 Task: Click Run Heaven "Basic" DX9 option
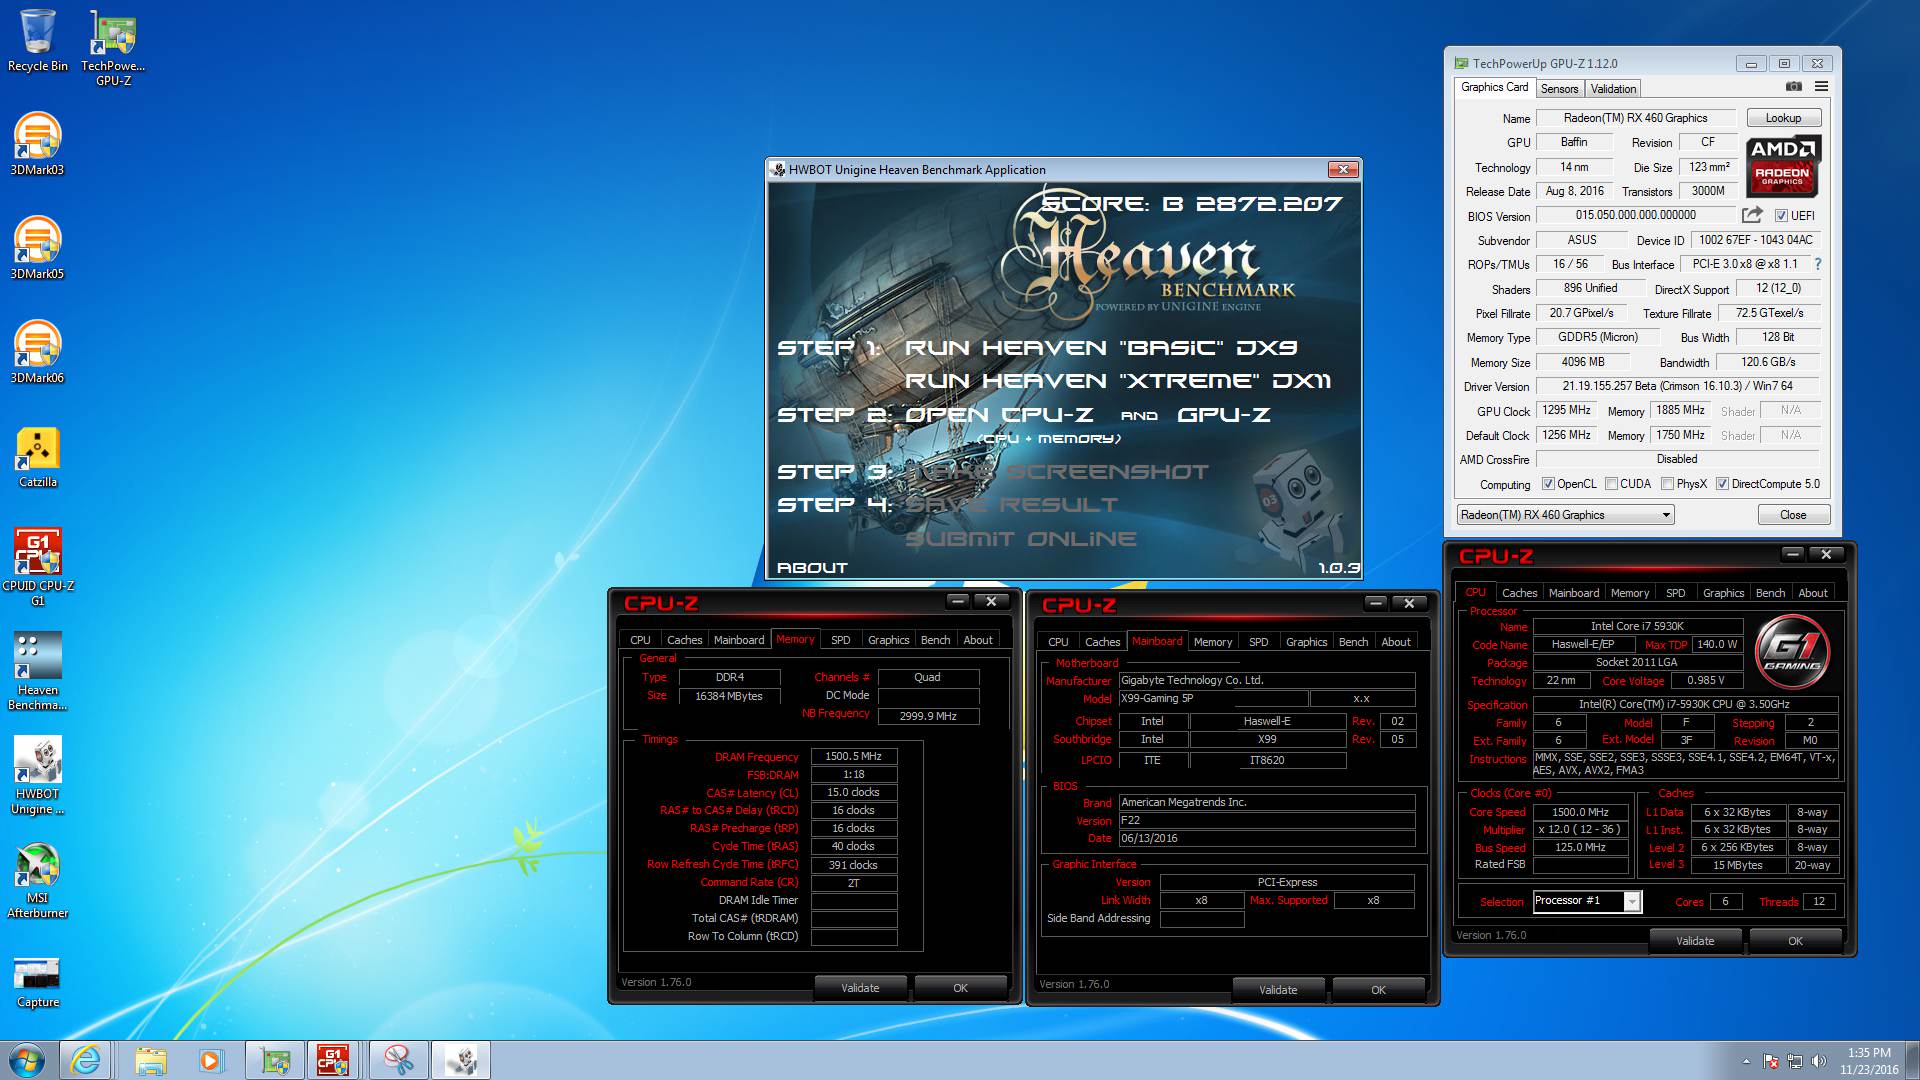coord(1101,348)
